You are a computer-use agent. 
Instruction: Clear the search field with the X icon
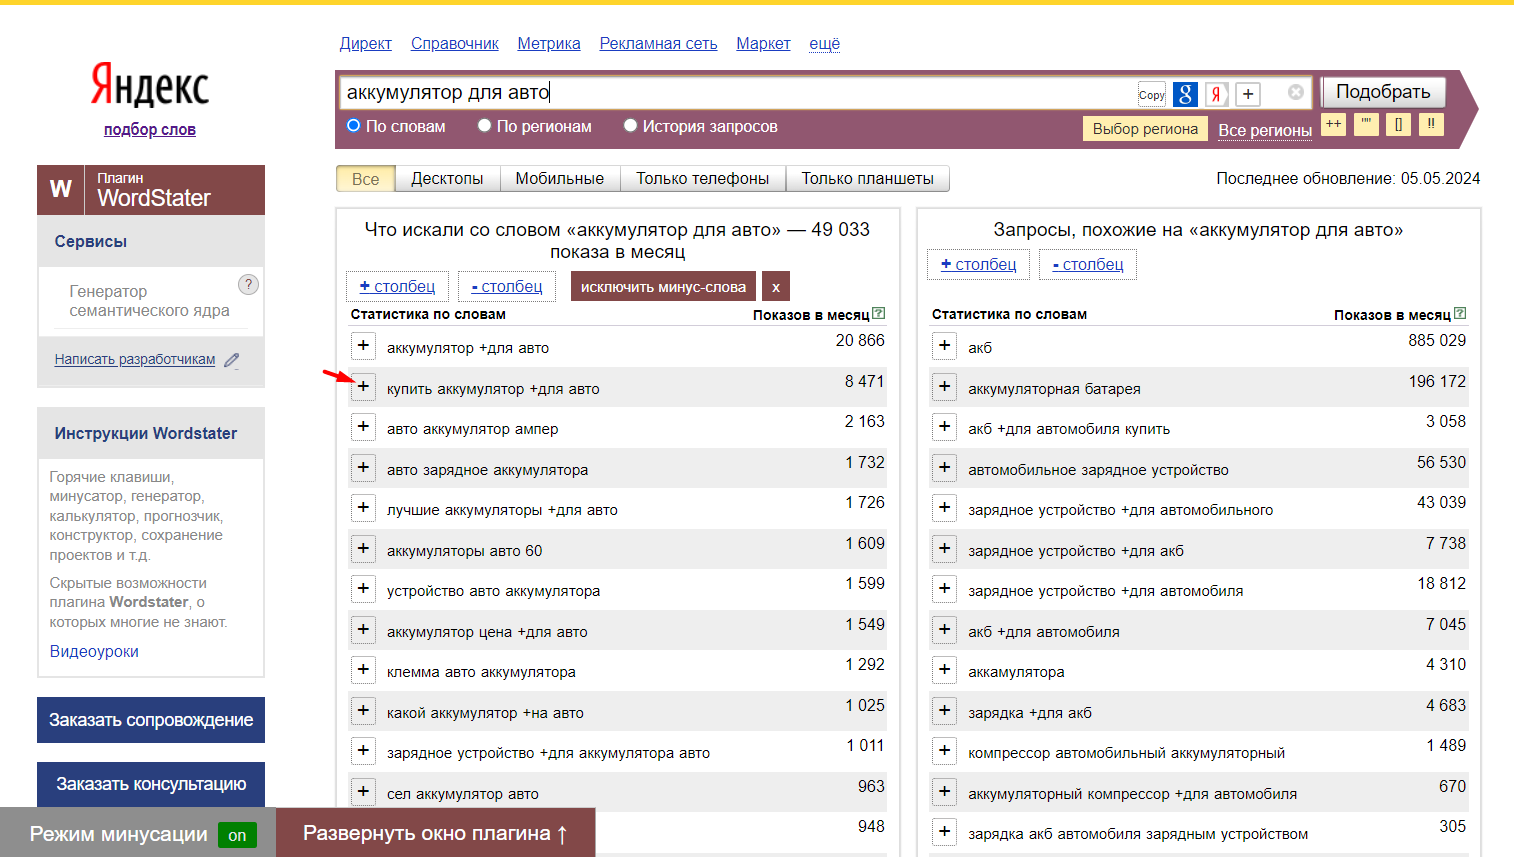[1296, 92]
